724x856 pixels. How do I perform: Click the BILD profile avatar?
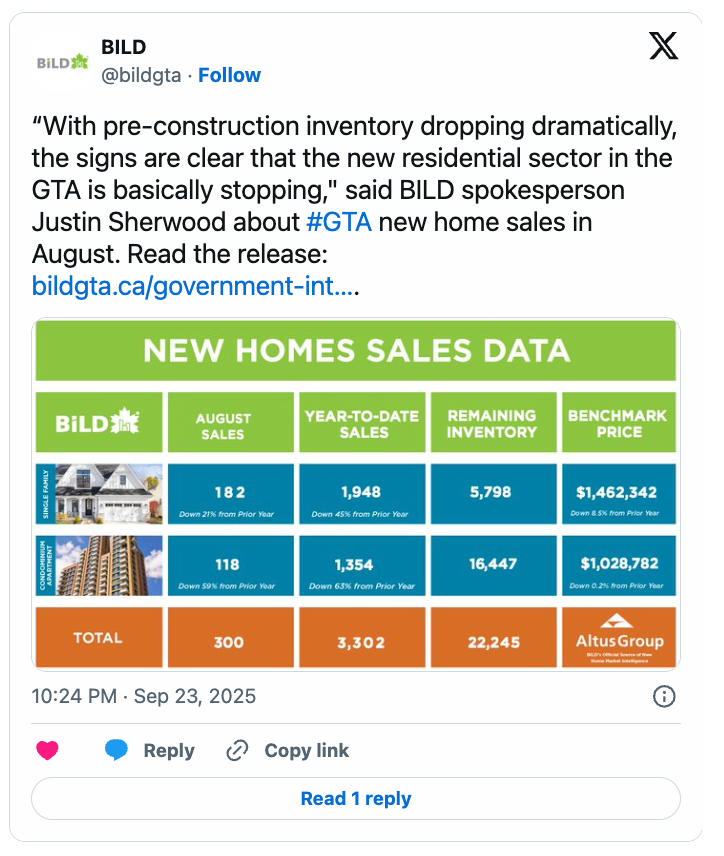tap(62, 62)
